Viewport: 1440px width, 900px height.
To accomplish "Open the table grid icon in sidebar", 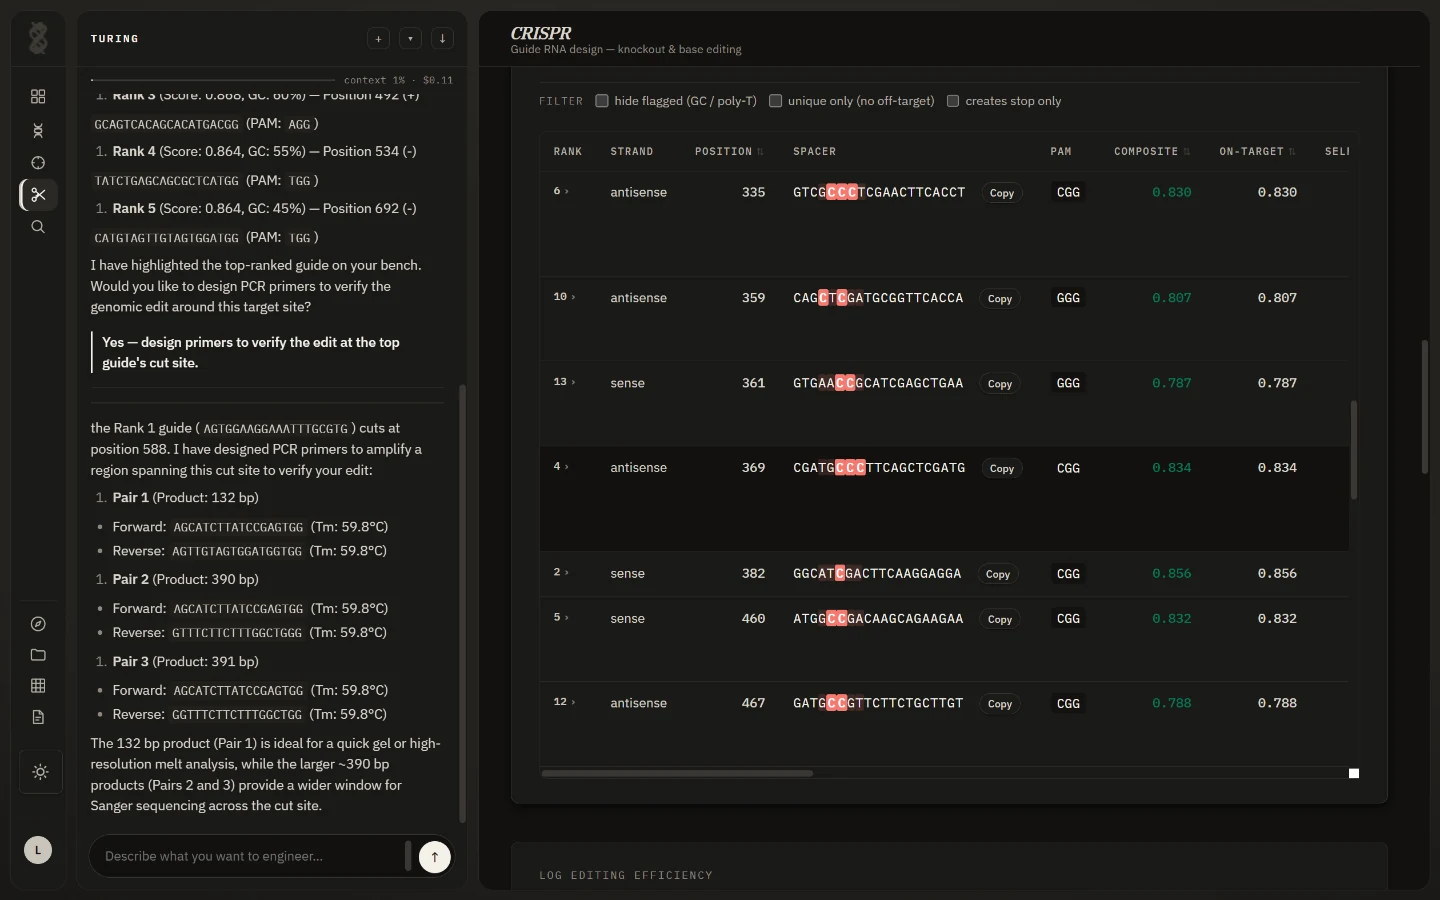I will (x=38, y=686).
